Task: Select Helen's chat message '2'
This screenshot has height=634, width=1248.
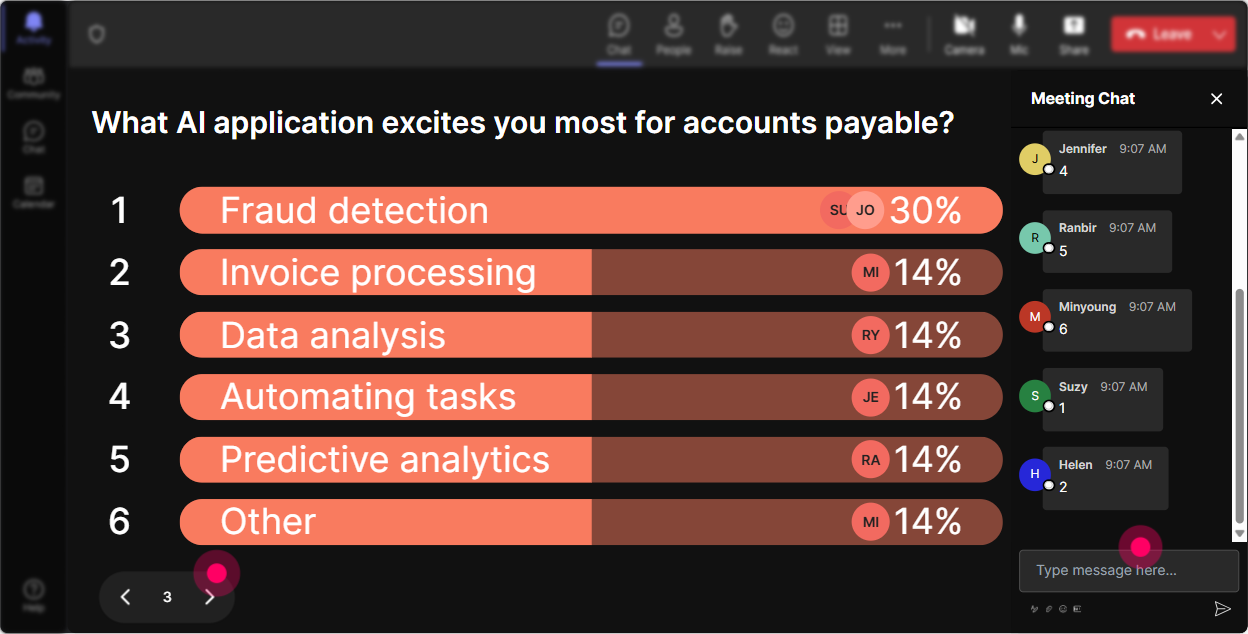Action: pos(1105,478)
